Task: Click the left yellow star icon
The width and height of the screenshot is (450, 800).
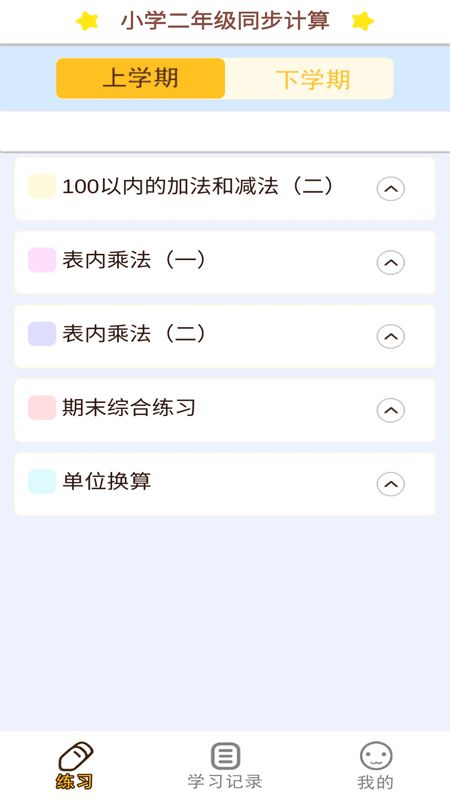Action: point(87,21)
